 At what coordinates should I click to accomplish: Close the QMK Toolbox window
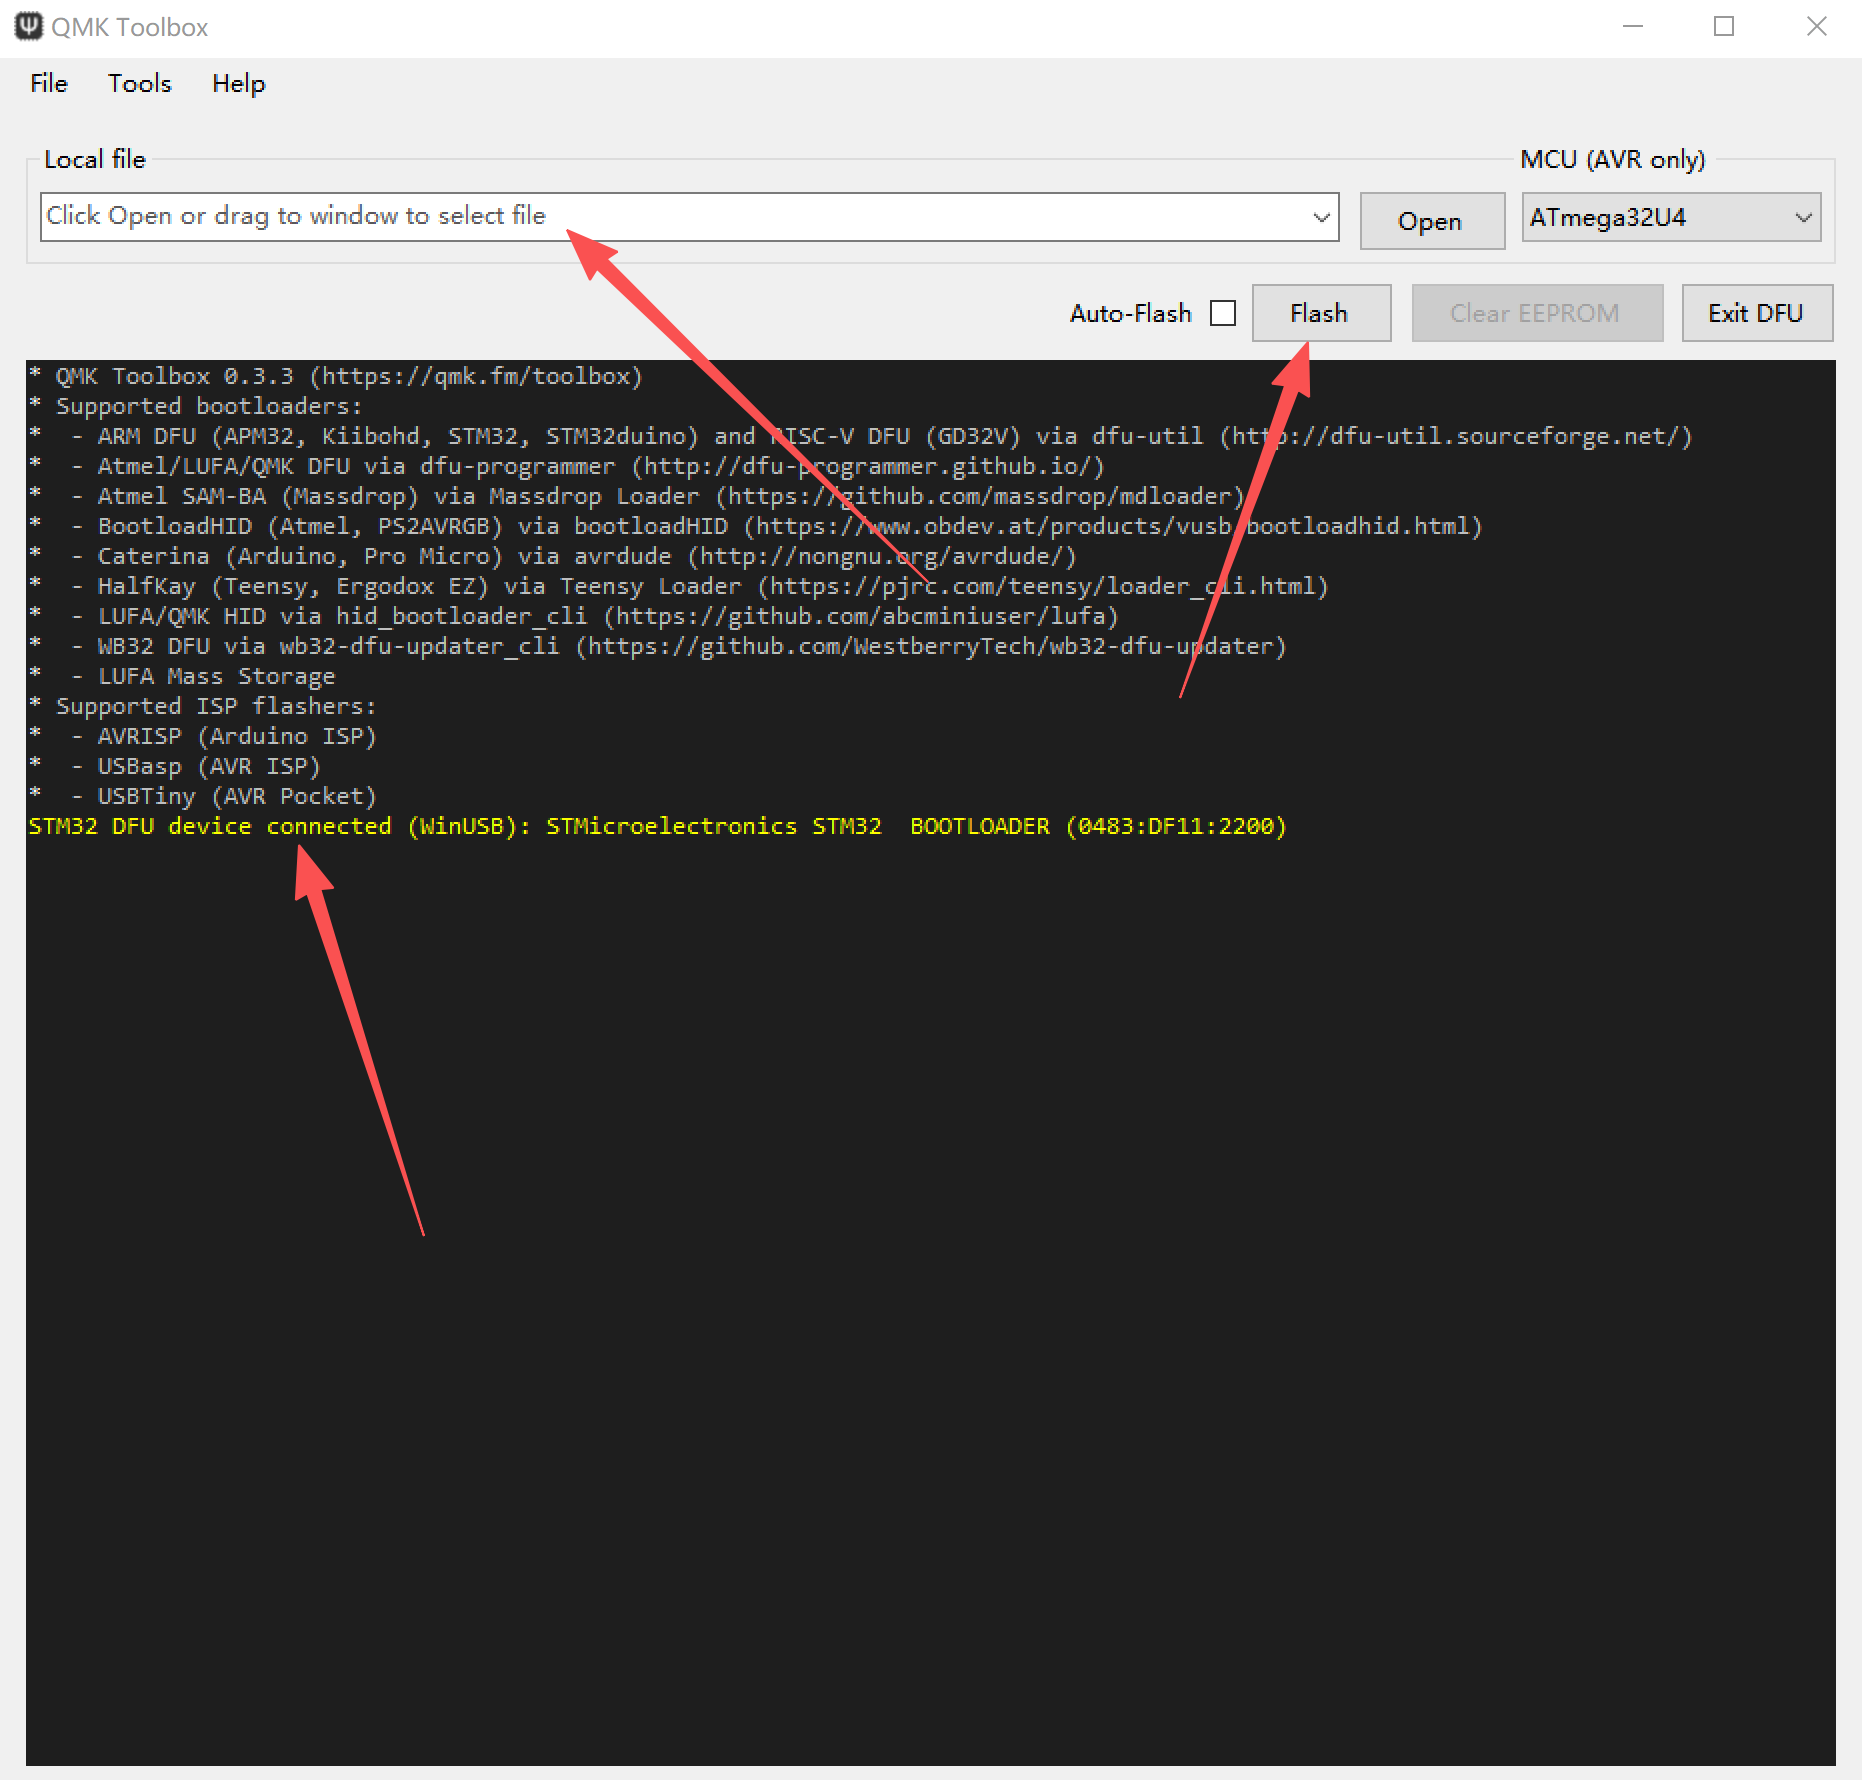coord(1816,27)
